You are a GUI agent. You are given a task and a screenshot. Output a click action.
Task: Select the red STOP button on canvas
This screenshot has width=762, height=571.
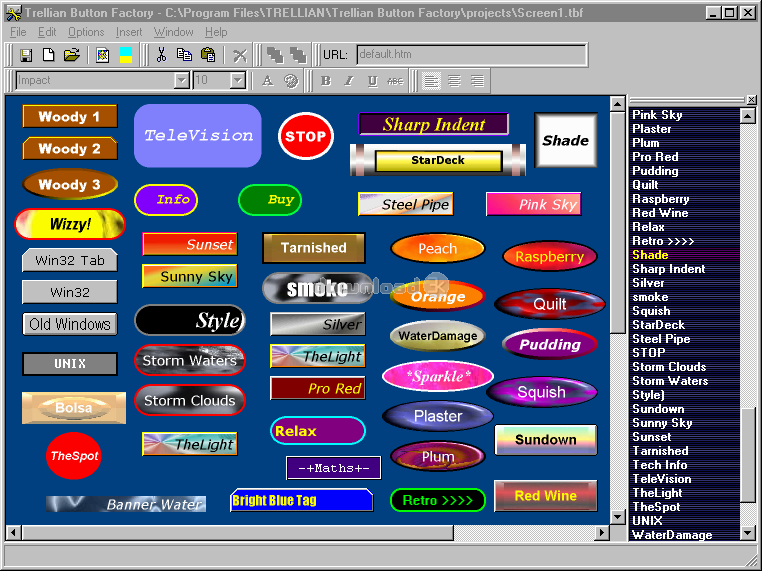pos(305,136)
